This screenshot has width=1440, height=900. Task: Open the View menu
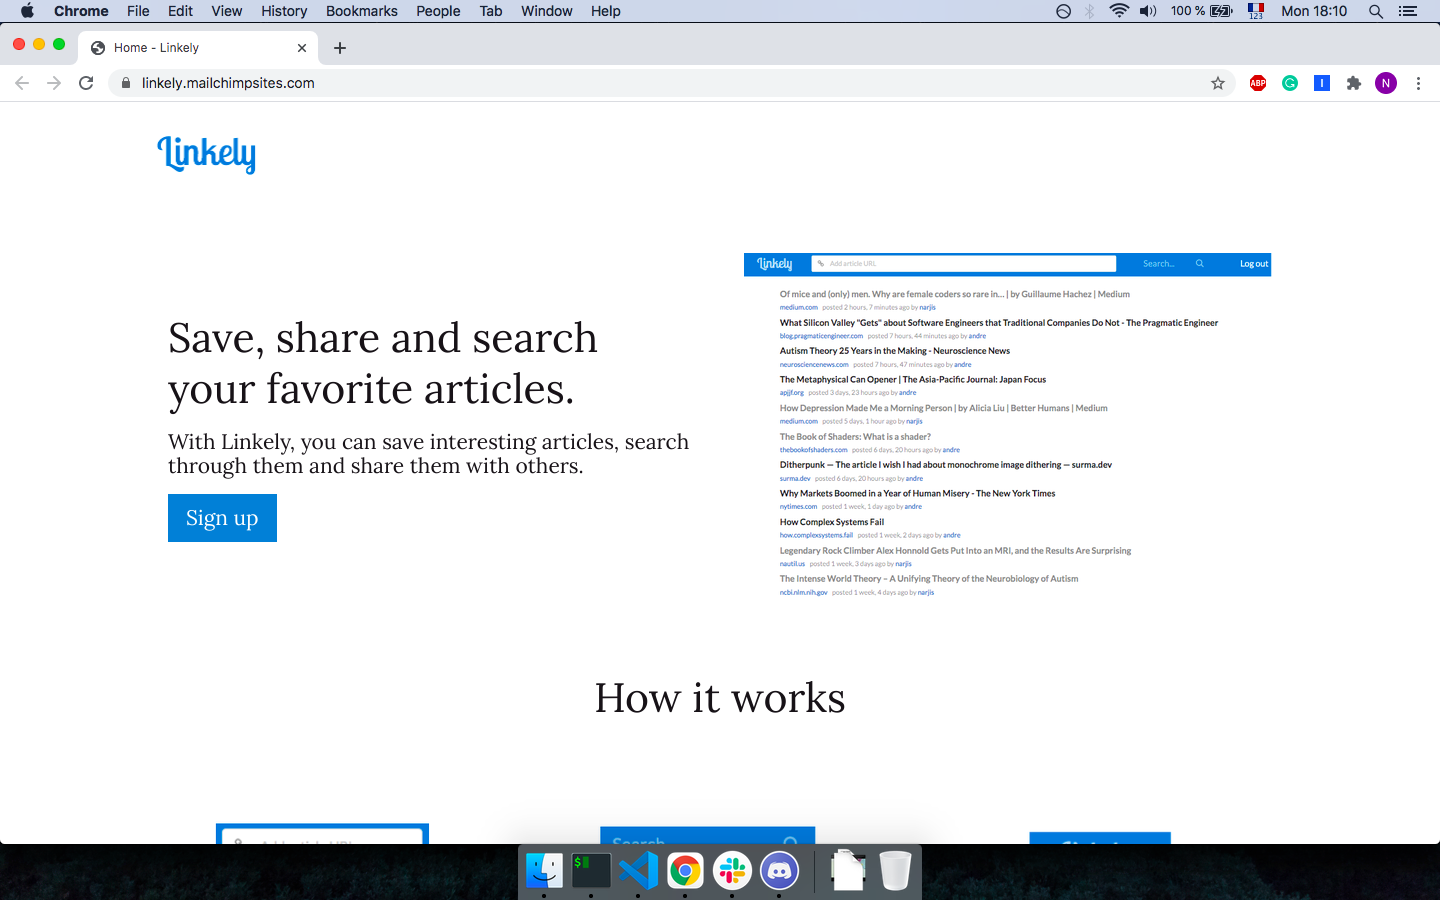click(x=227, y=11)
